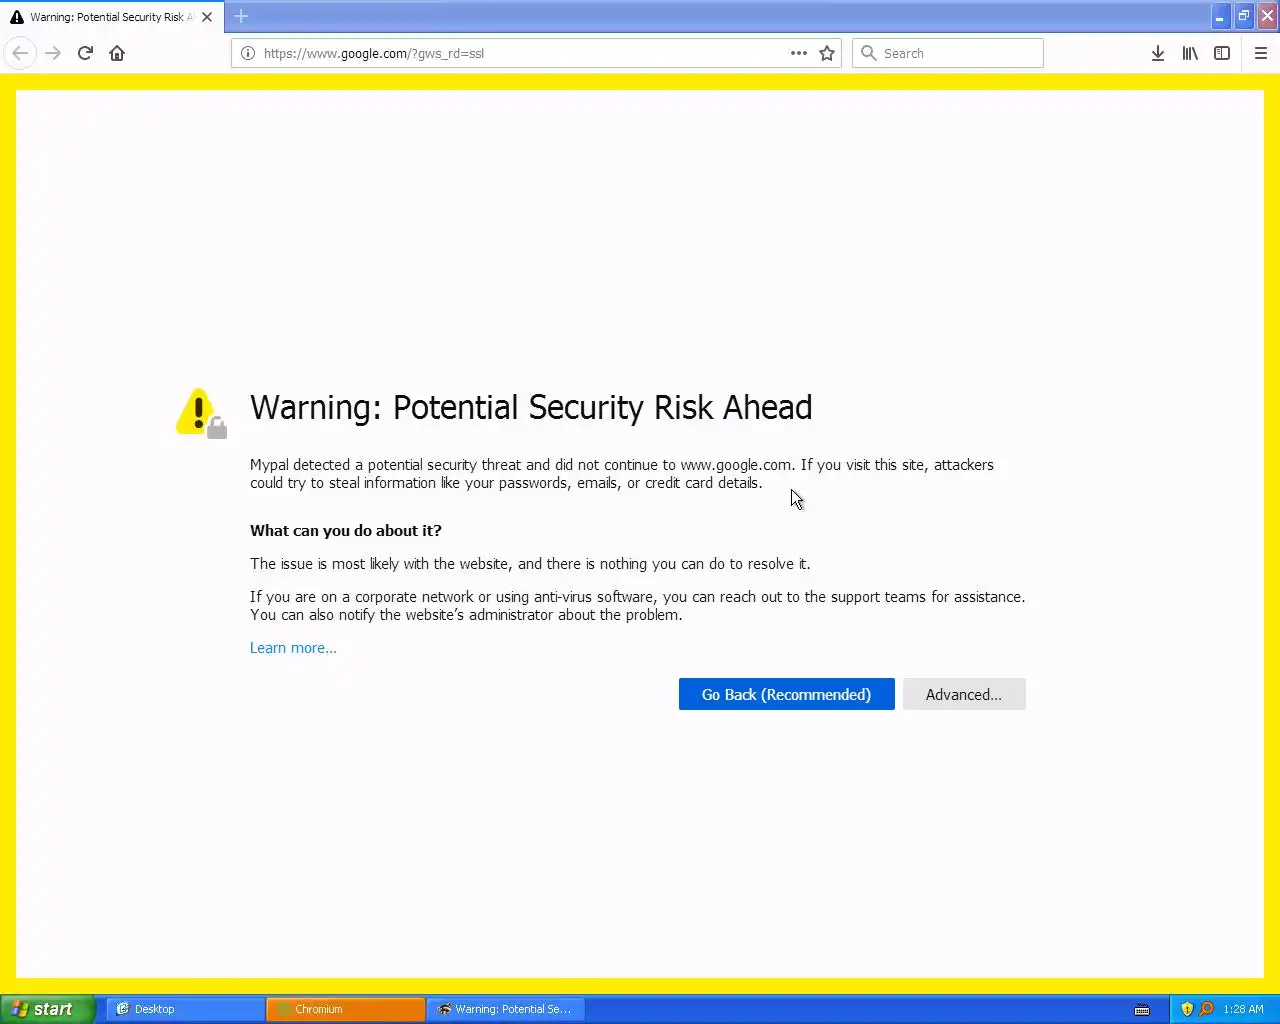The height and width of the screenshot is (1024, 1280).
Task: Switch to Chromium taskbar item
Action: point(345,1009)
